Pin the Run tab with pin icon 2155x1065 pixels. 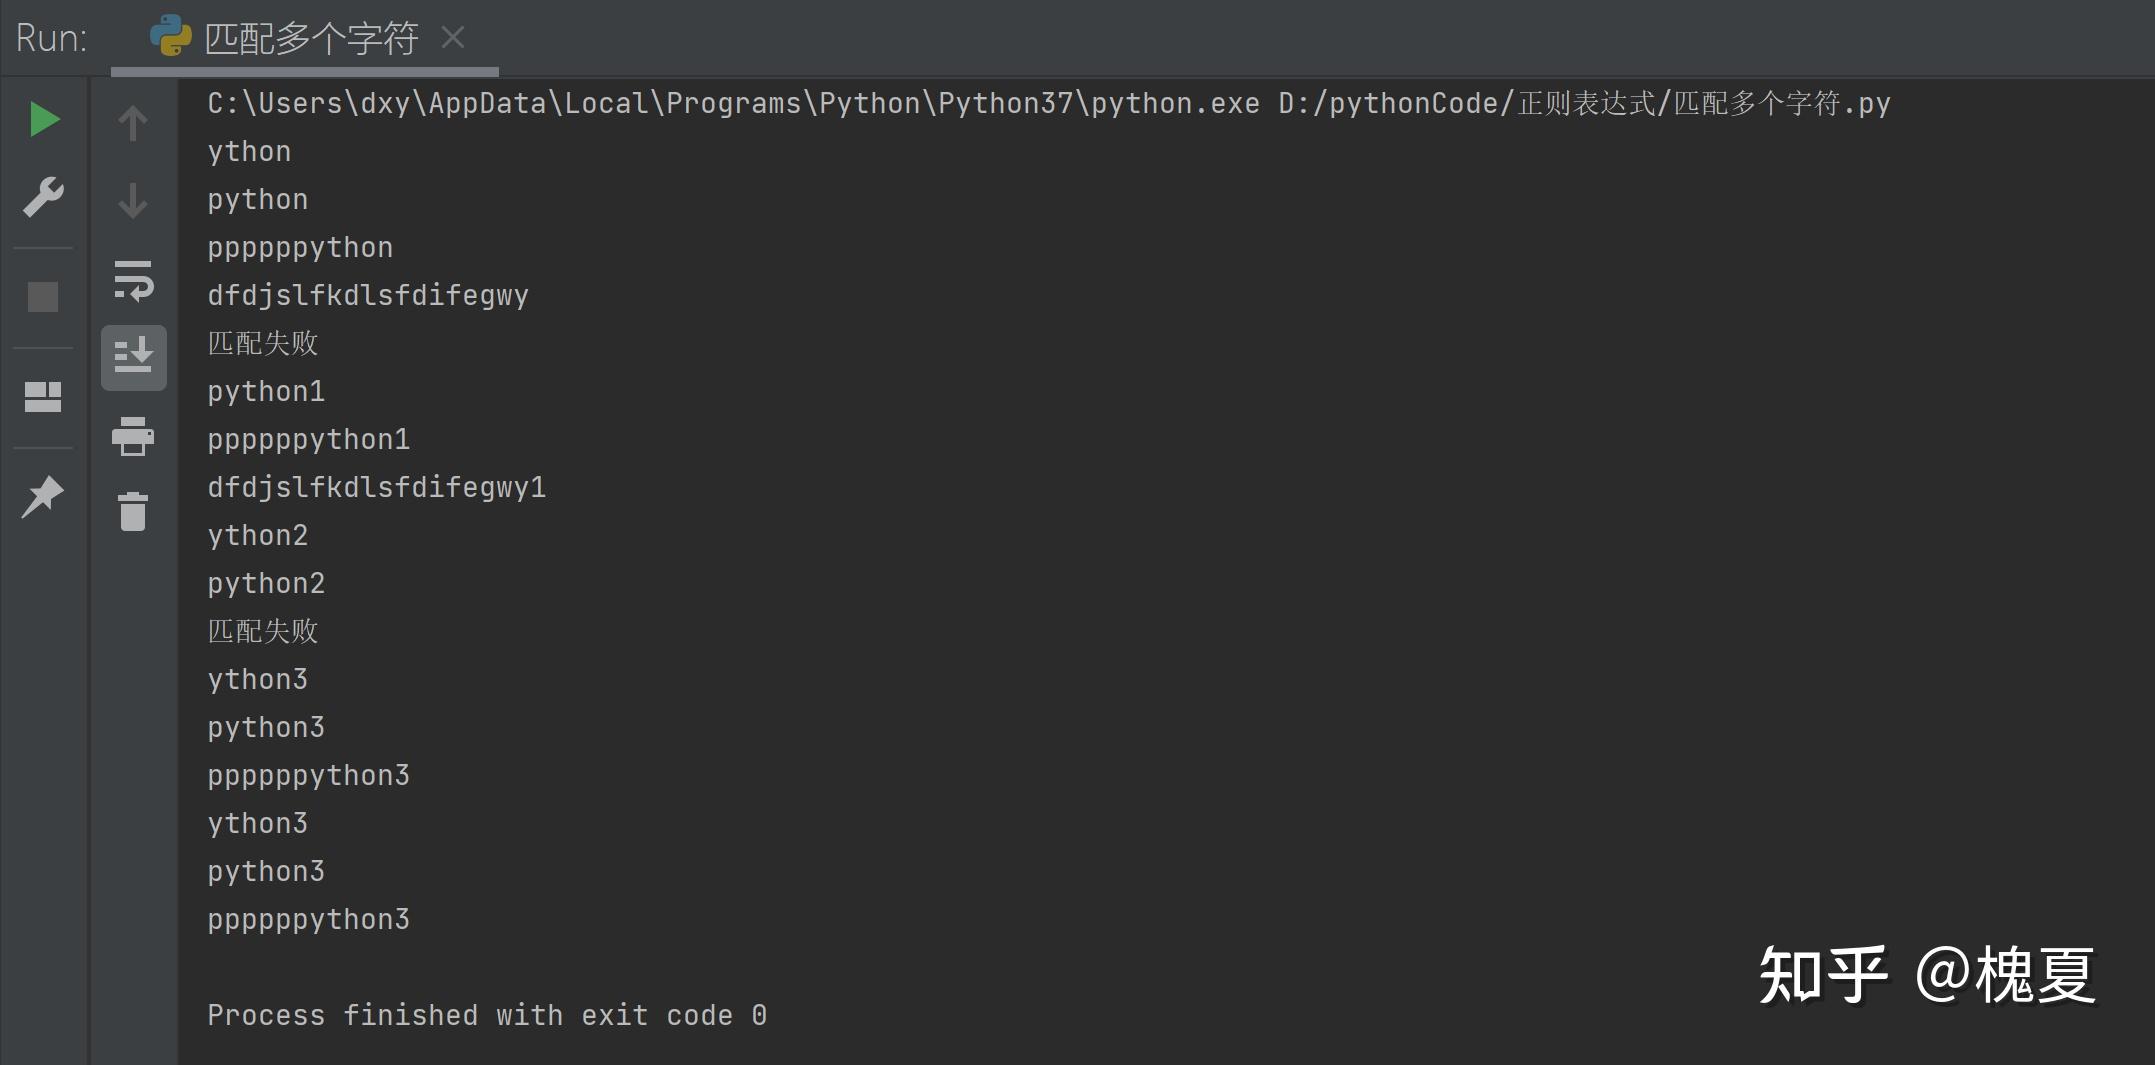[x=42, y=497]
